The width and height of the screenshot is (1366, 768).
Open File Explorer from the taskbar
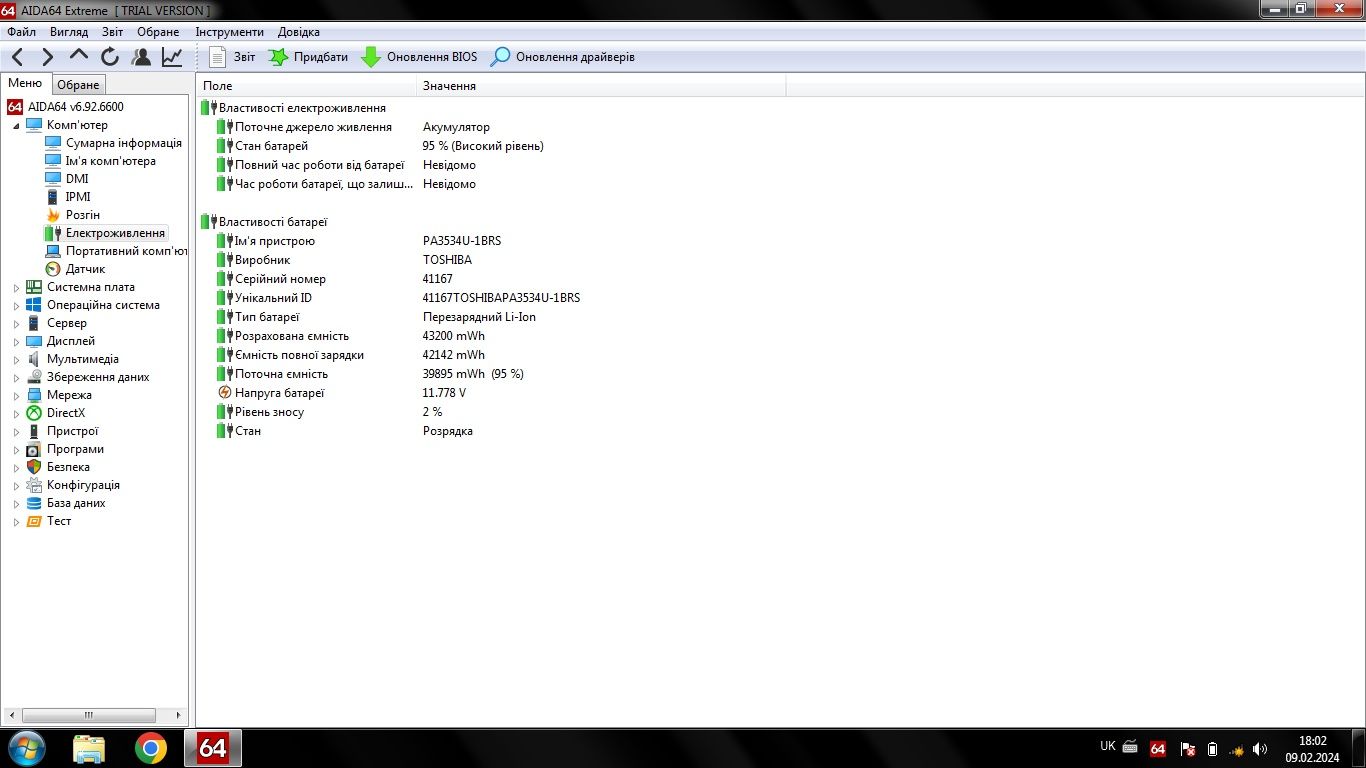coord(89,748)
